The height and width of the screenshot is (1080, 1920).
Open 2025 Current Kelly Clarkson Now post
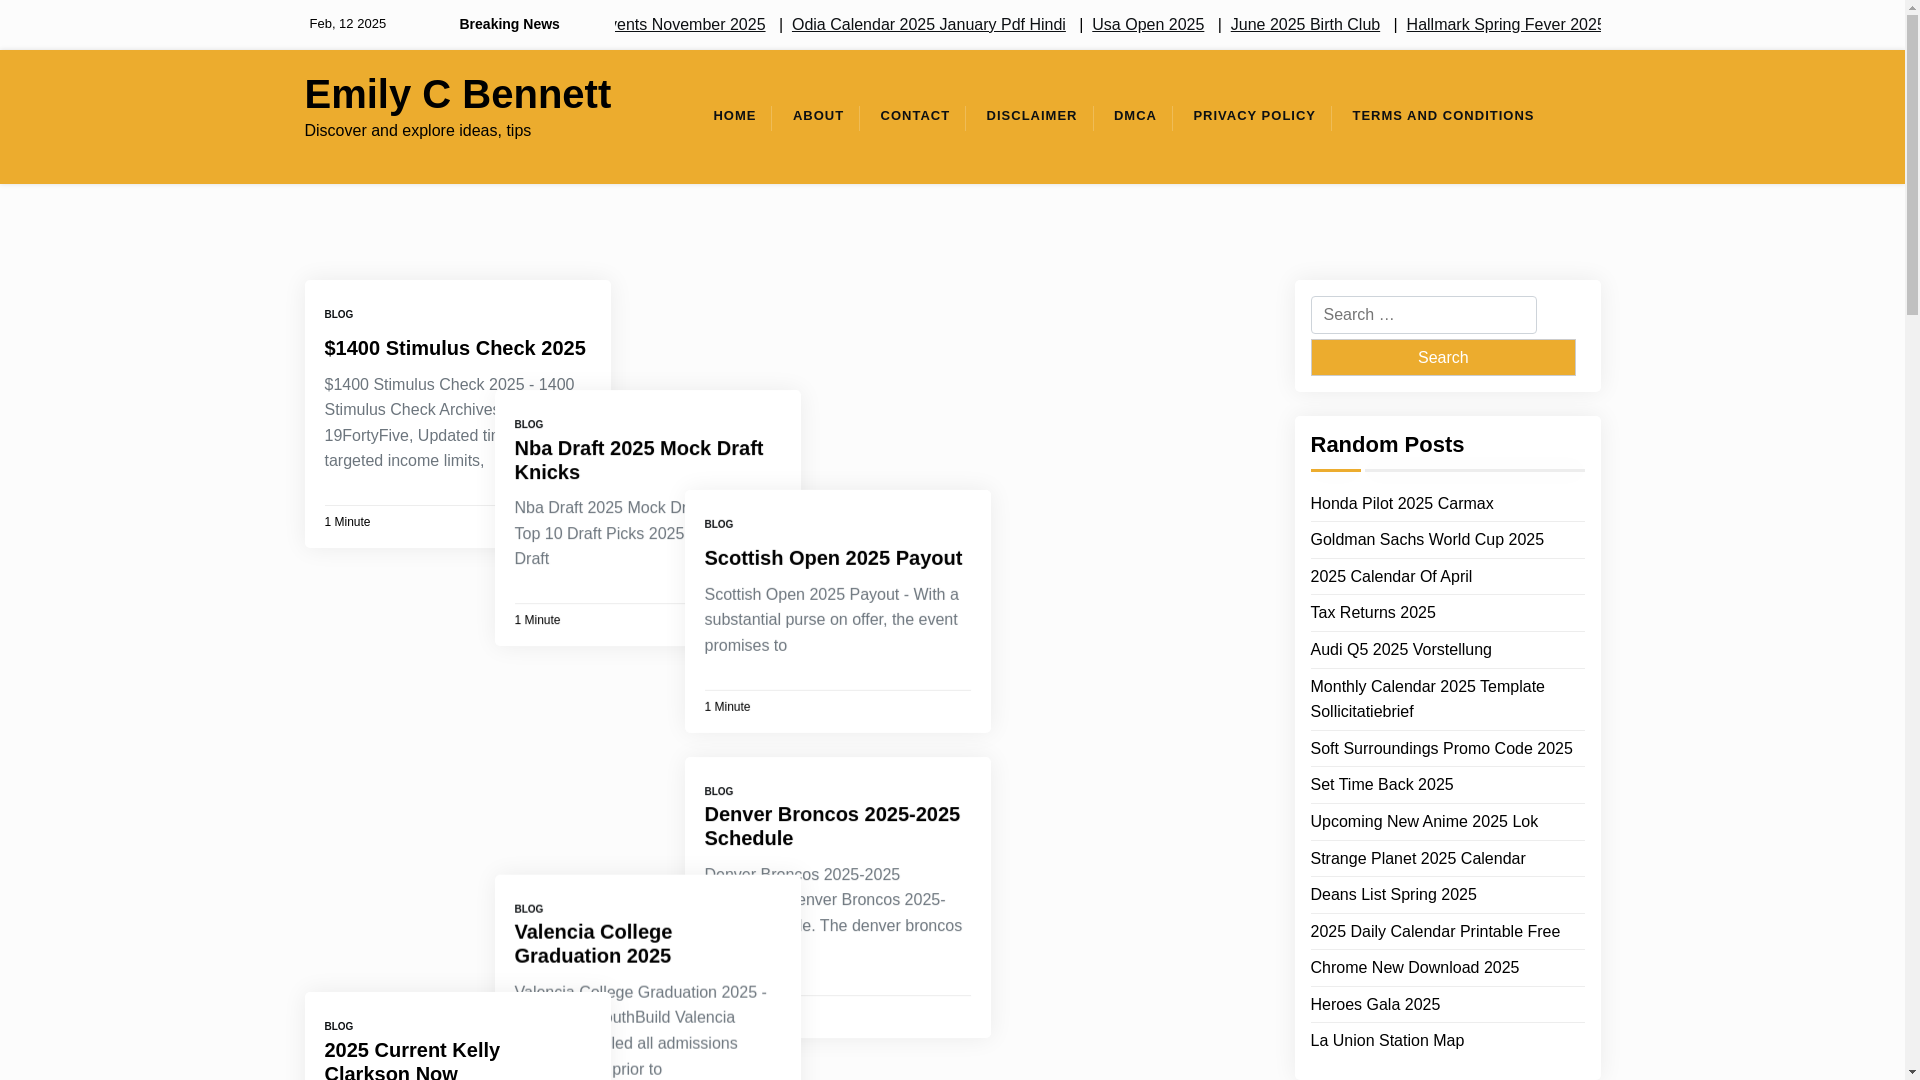click(411, 1059)
